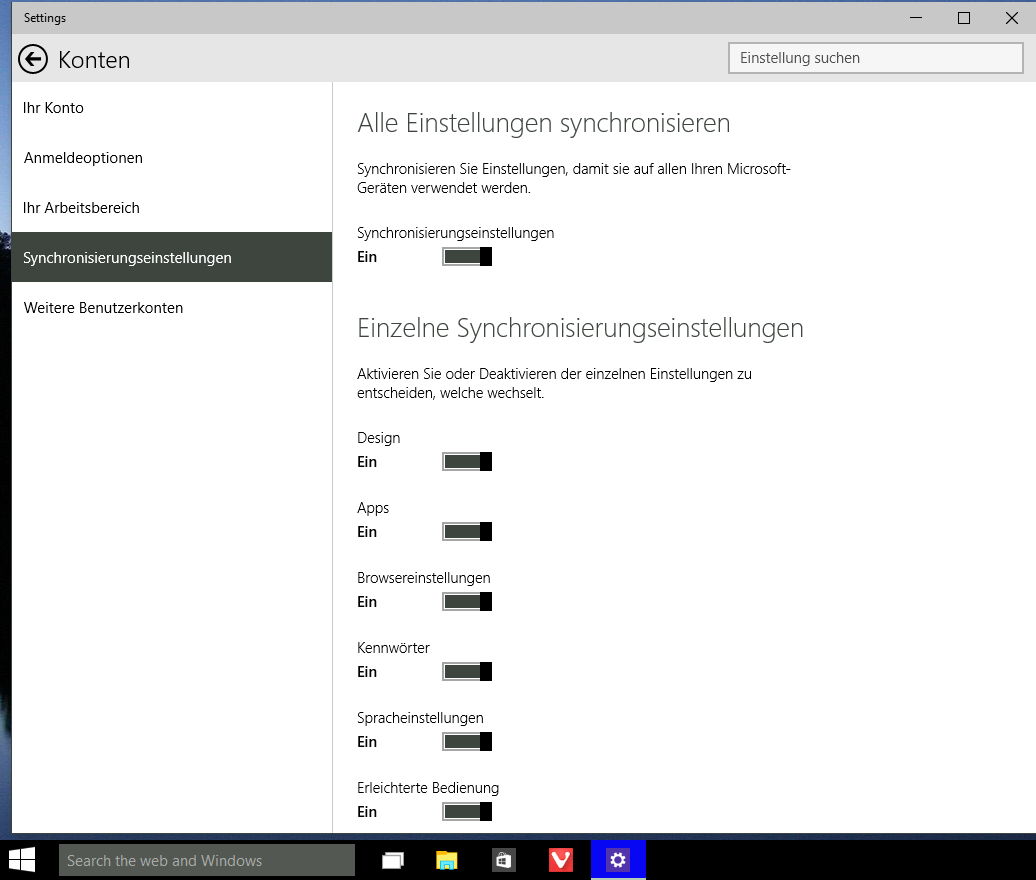Open the Windows Start menu
This screenshot has width=1036, height=880.
pyautogui.click(x=22, y=860)
